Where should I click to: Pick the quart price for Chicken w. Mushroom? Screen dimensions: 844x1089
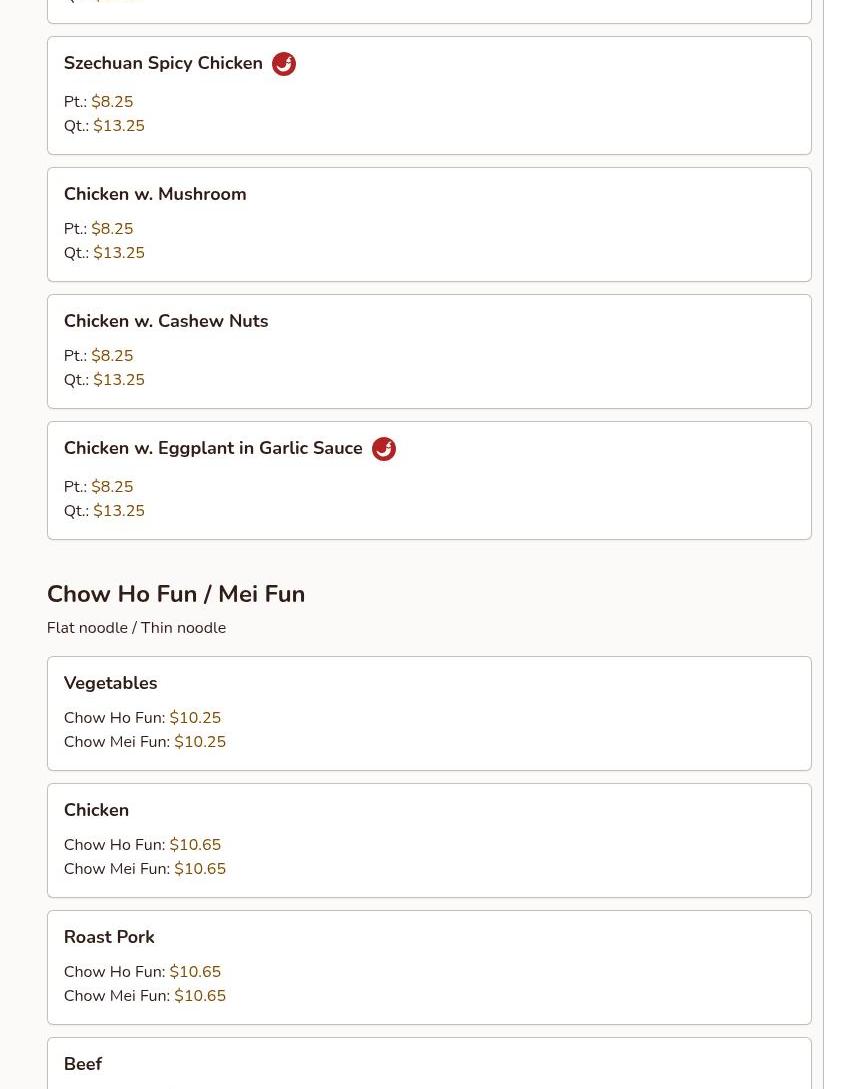tap(119, 253)
